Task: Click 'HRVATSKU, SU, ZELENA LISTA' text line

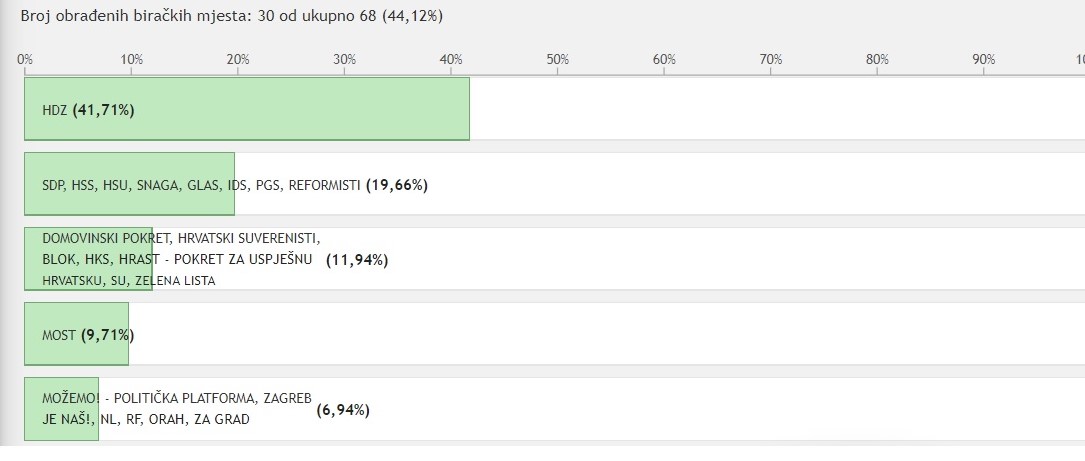Action: coord(129,280)
